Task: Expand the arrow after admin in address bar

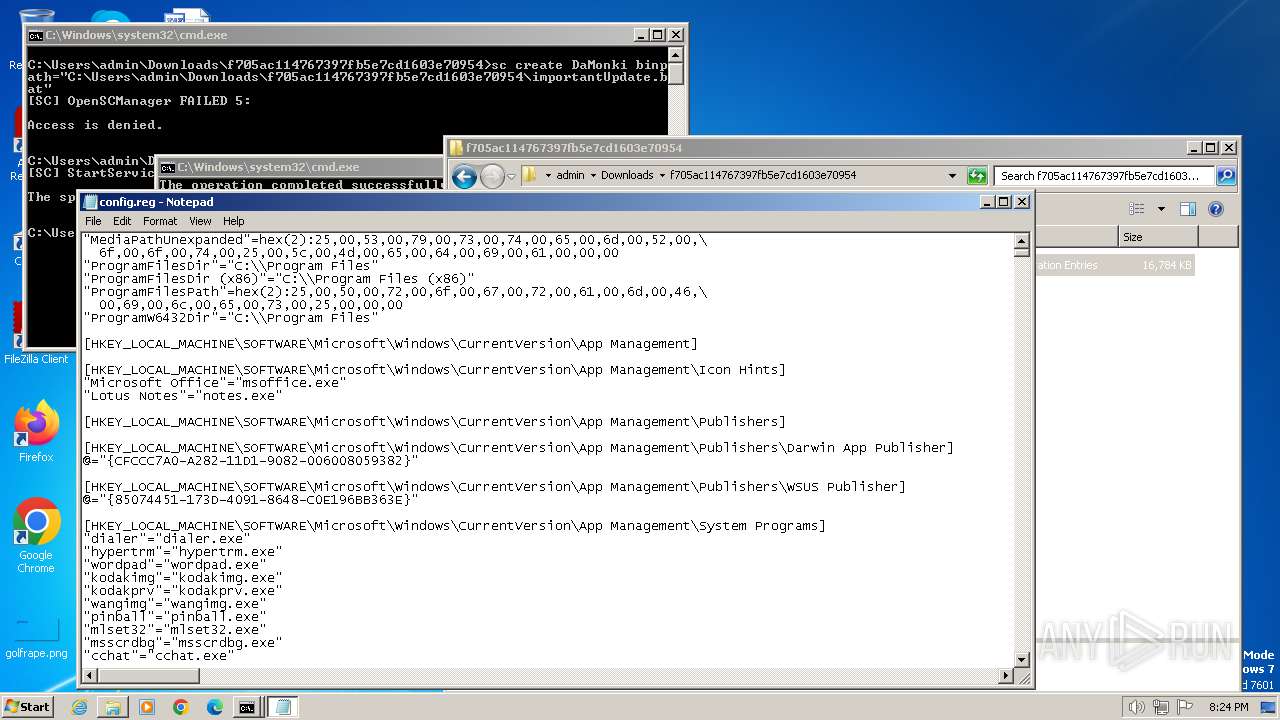Action: click(593, 176)
